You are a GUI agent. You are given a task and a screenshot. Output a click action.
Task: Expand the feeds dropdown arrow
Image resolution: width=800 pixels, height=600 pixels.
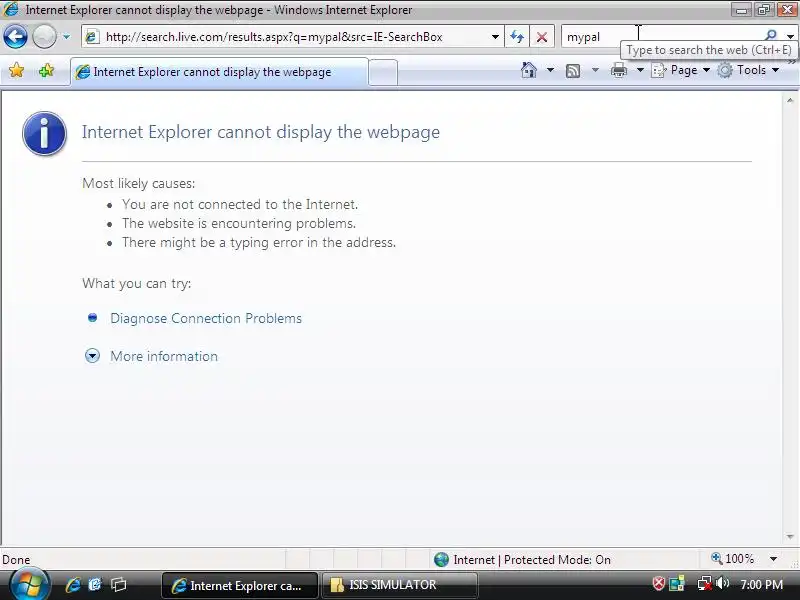point(595,70)
